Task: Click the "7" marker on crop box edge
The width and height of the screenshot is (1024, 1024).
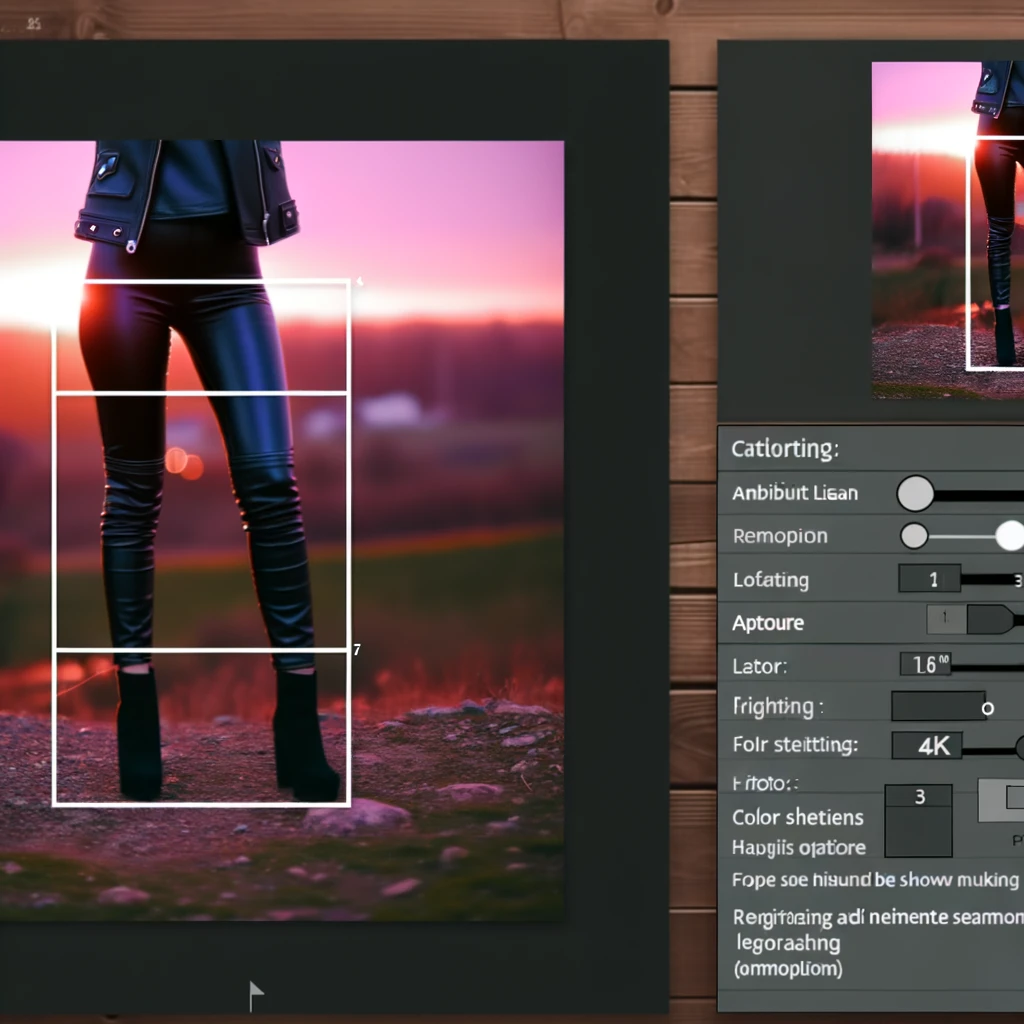Action: point(357,650)
